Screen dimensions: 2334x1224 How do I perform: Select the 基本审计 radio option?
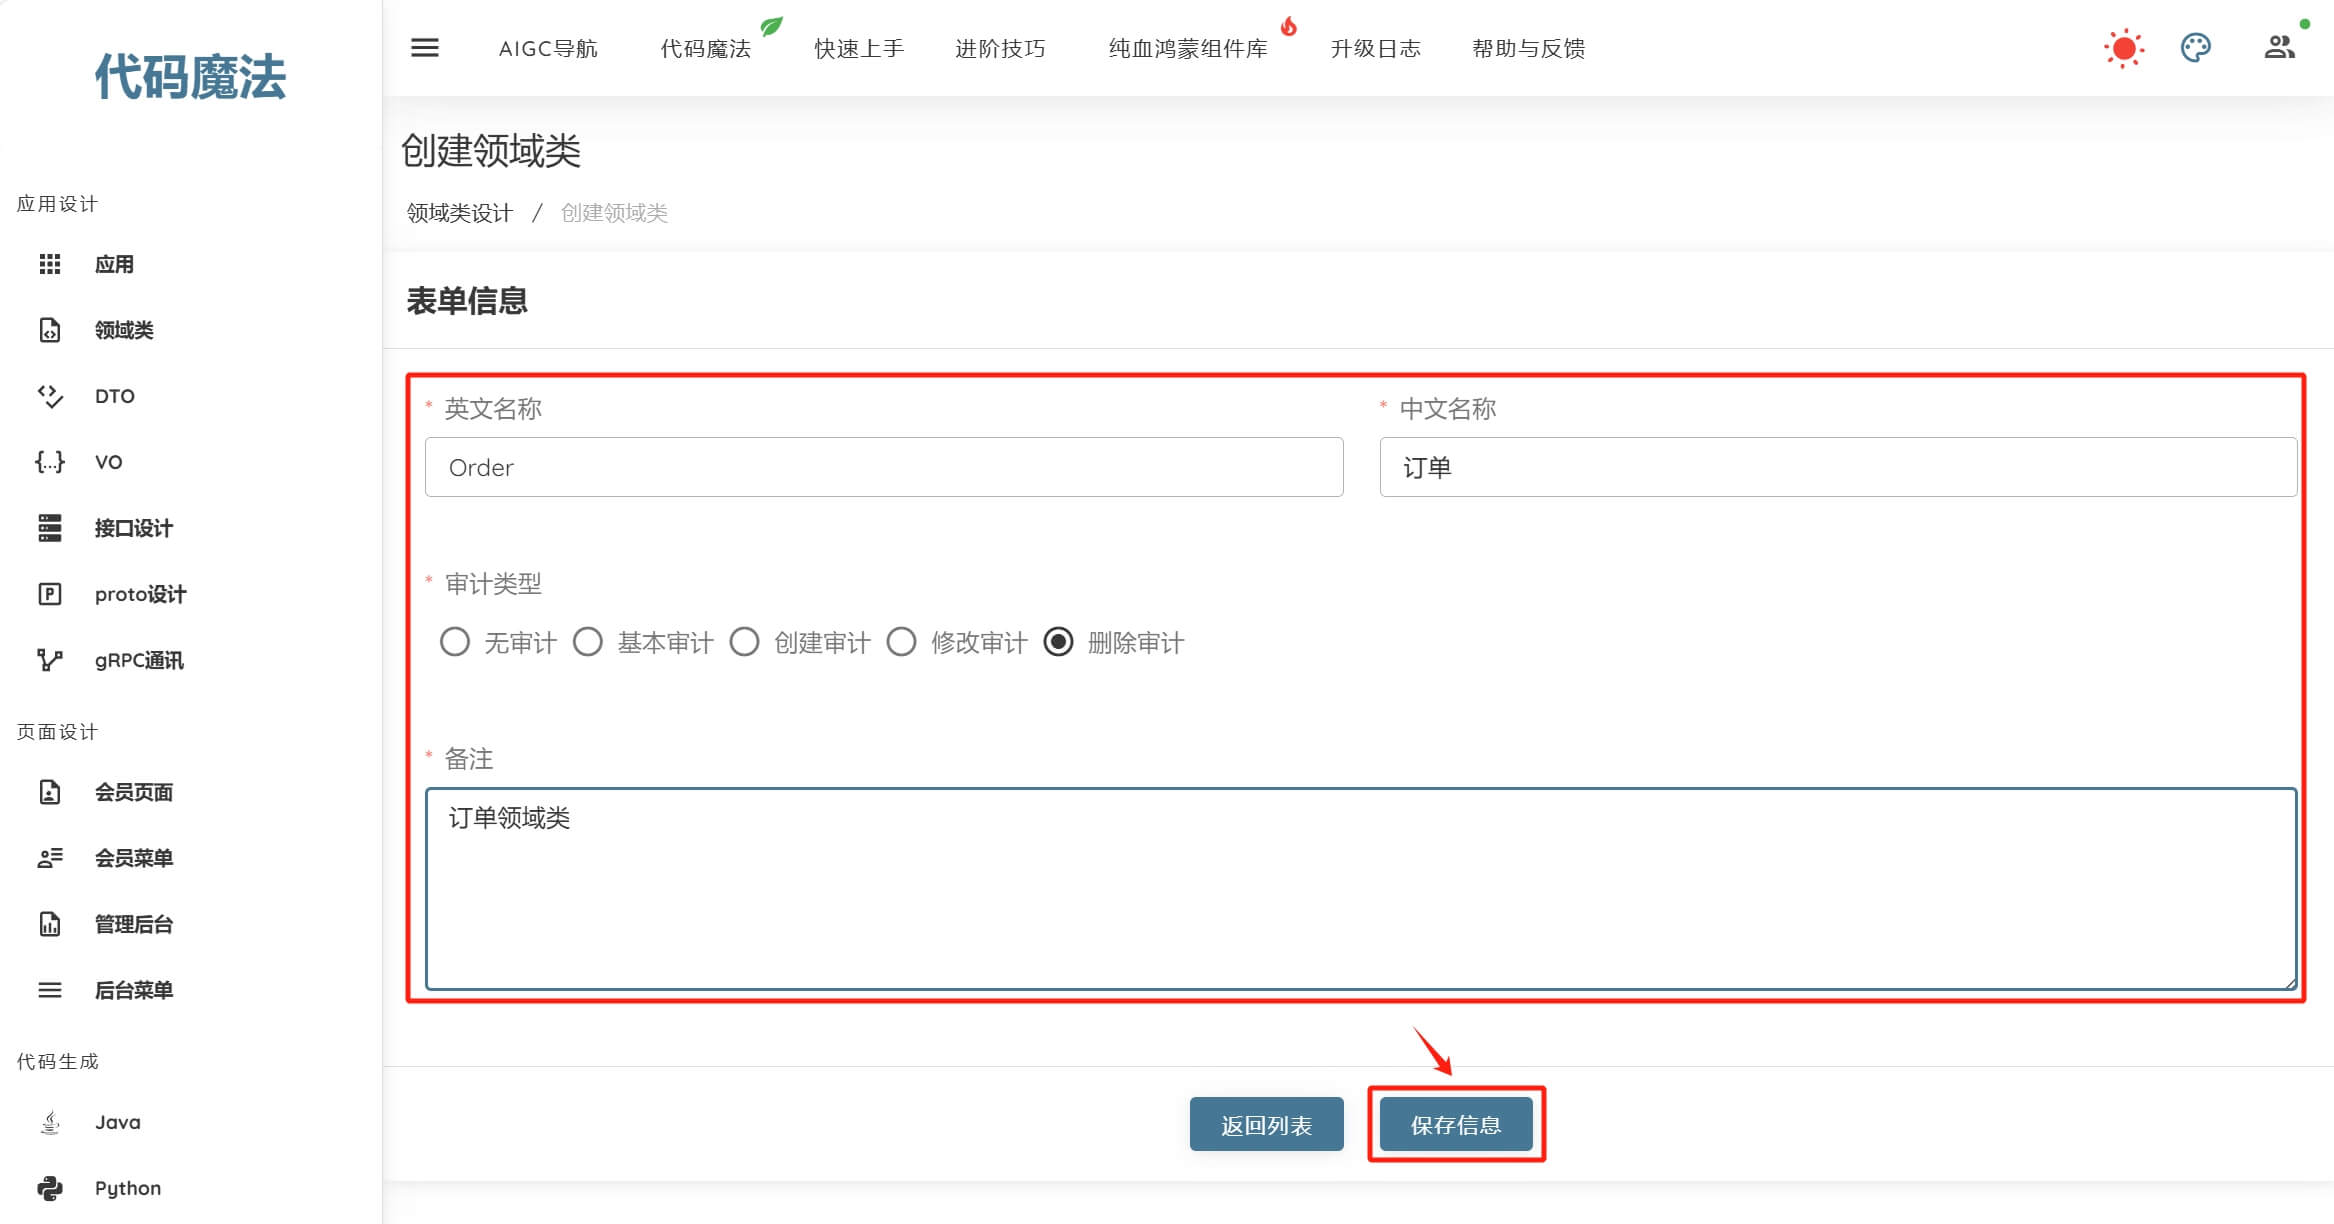(x=588, y=642)
